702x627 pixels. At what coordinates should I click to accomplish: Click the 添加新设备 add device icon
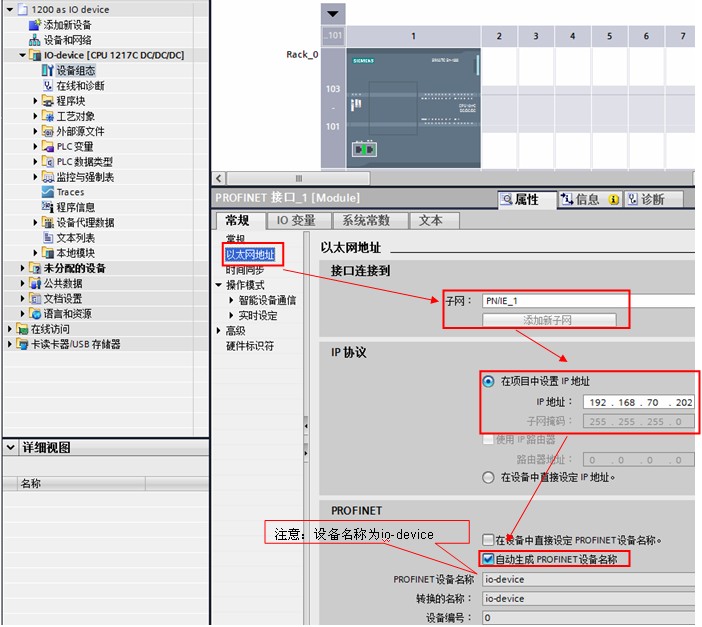coord(34,25)
